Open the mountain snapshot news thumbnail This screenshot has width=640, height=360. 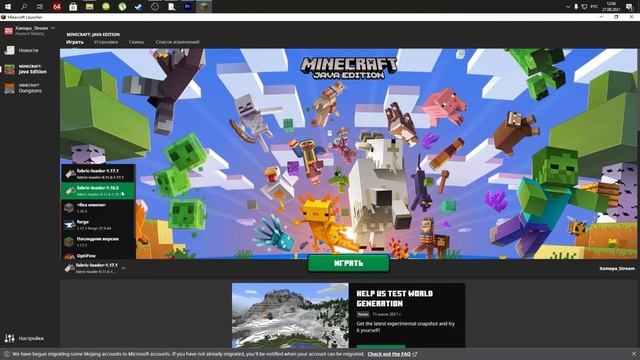click(290, 316)
